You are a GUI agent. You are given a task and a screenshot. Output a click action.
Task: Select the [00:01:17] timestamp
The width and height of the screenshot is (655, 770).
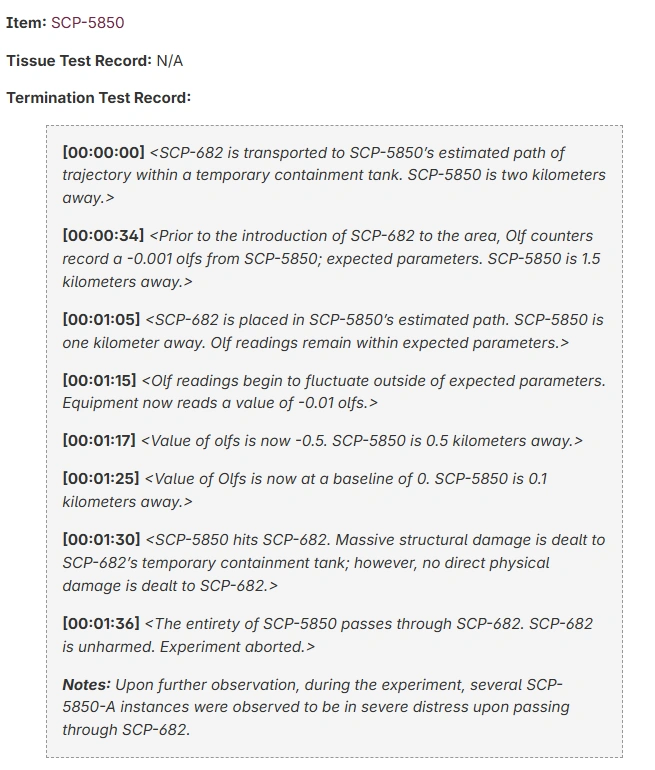(x=100, y=440)
